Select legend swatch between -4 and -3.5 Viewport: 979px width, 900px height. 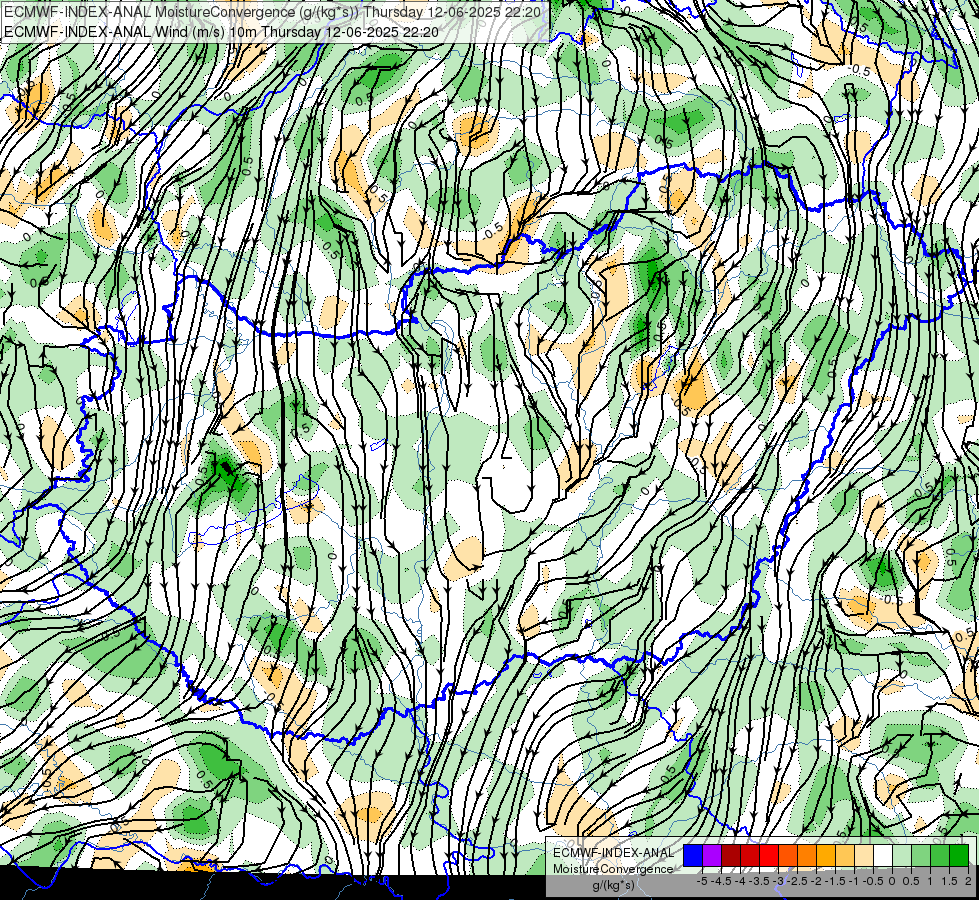(750, 855)
